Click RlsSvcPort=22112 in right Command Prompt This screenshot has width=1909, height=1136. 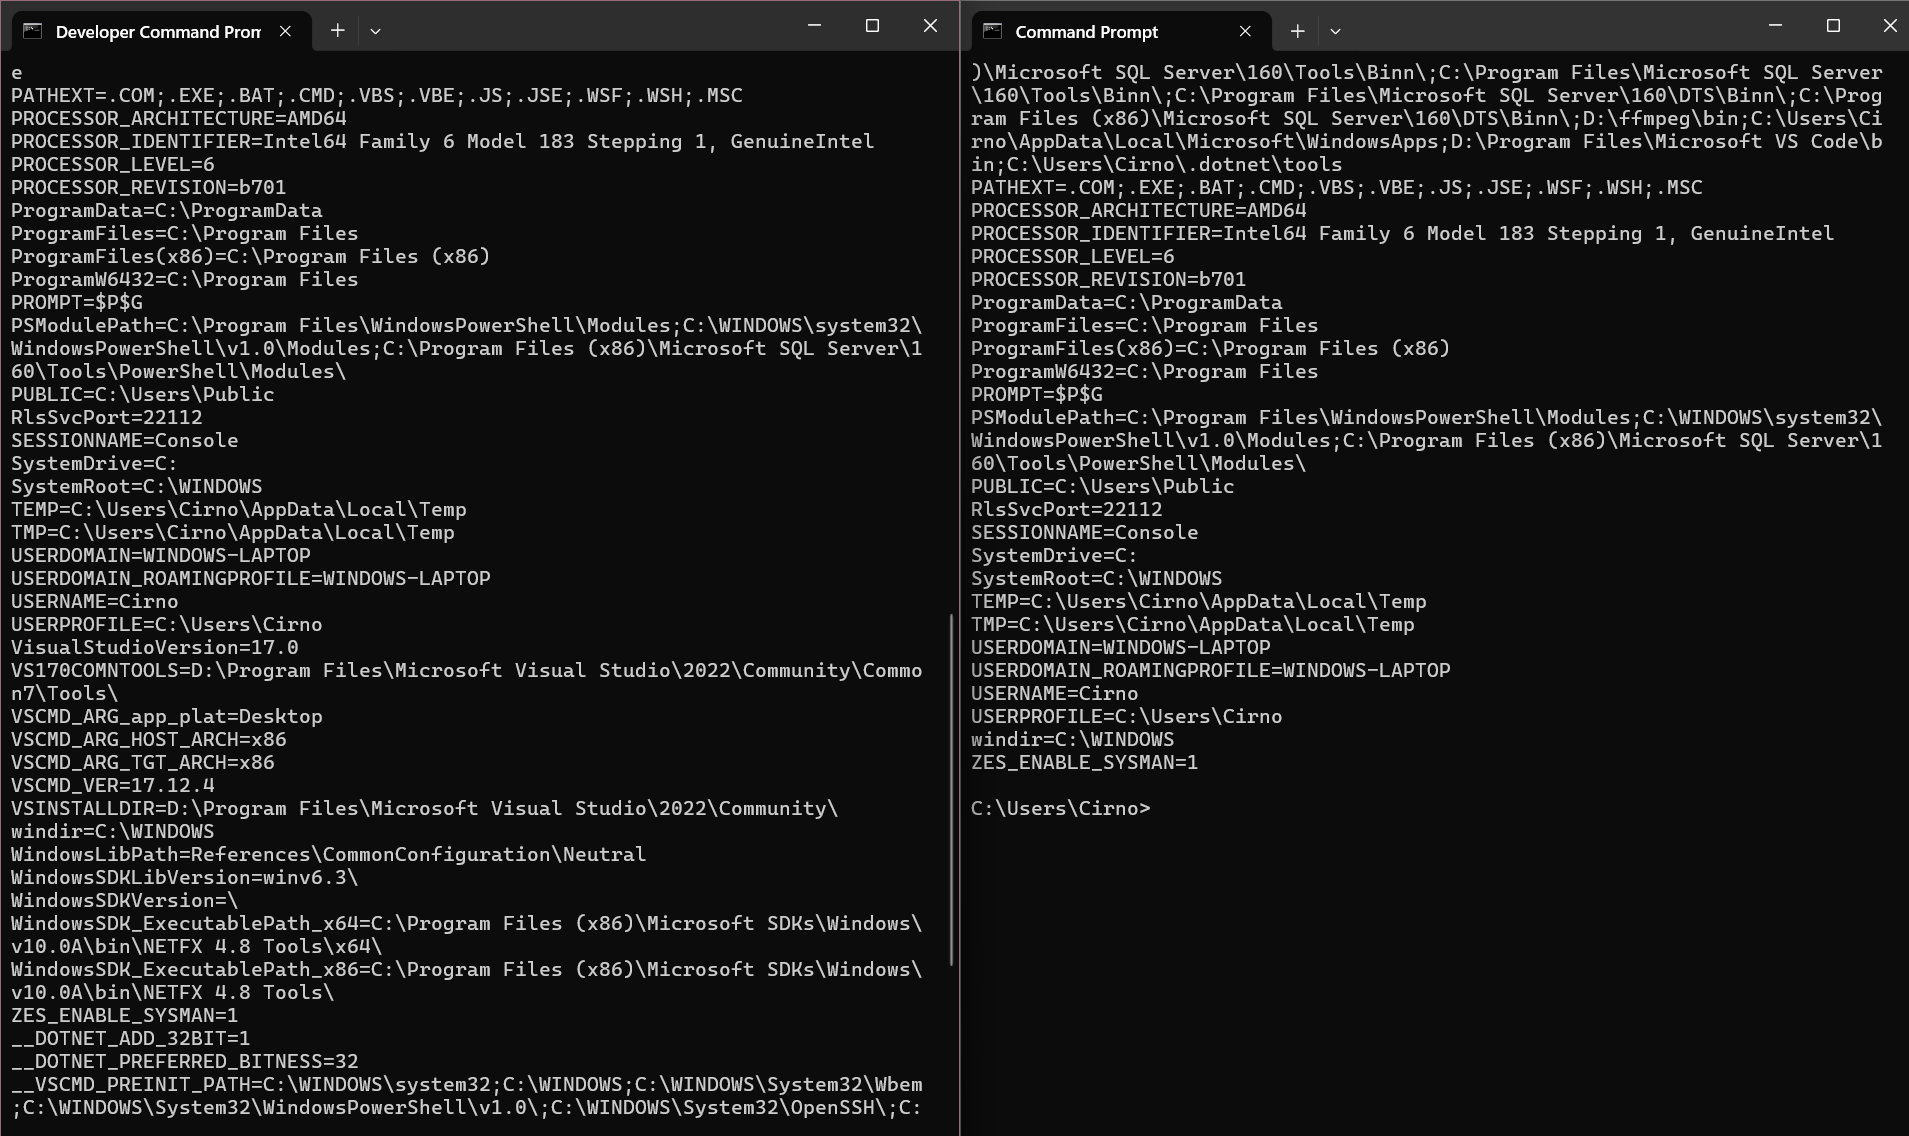click(x=1067, y=509)
